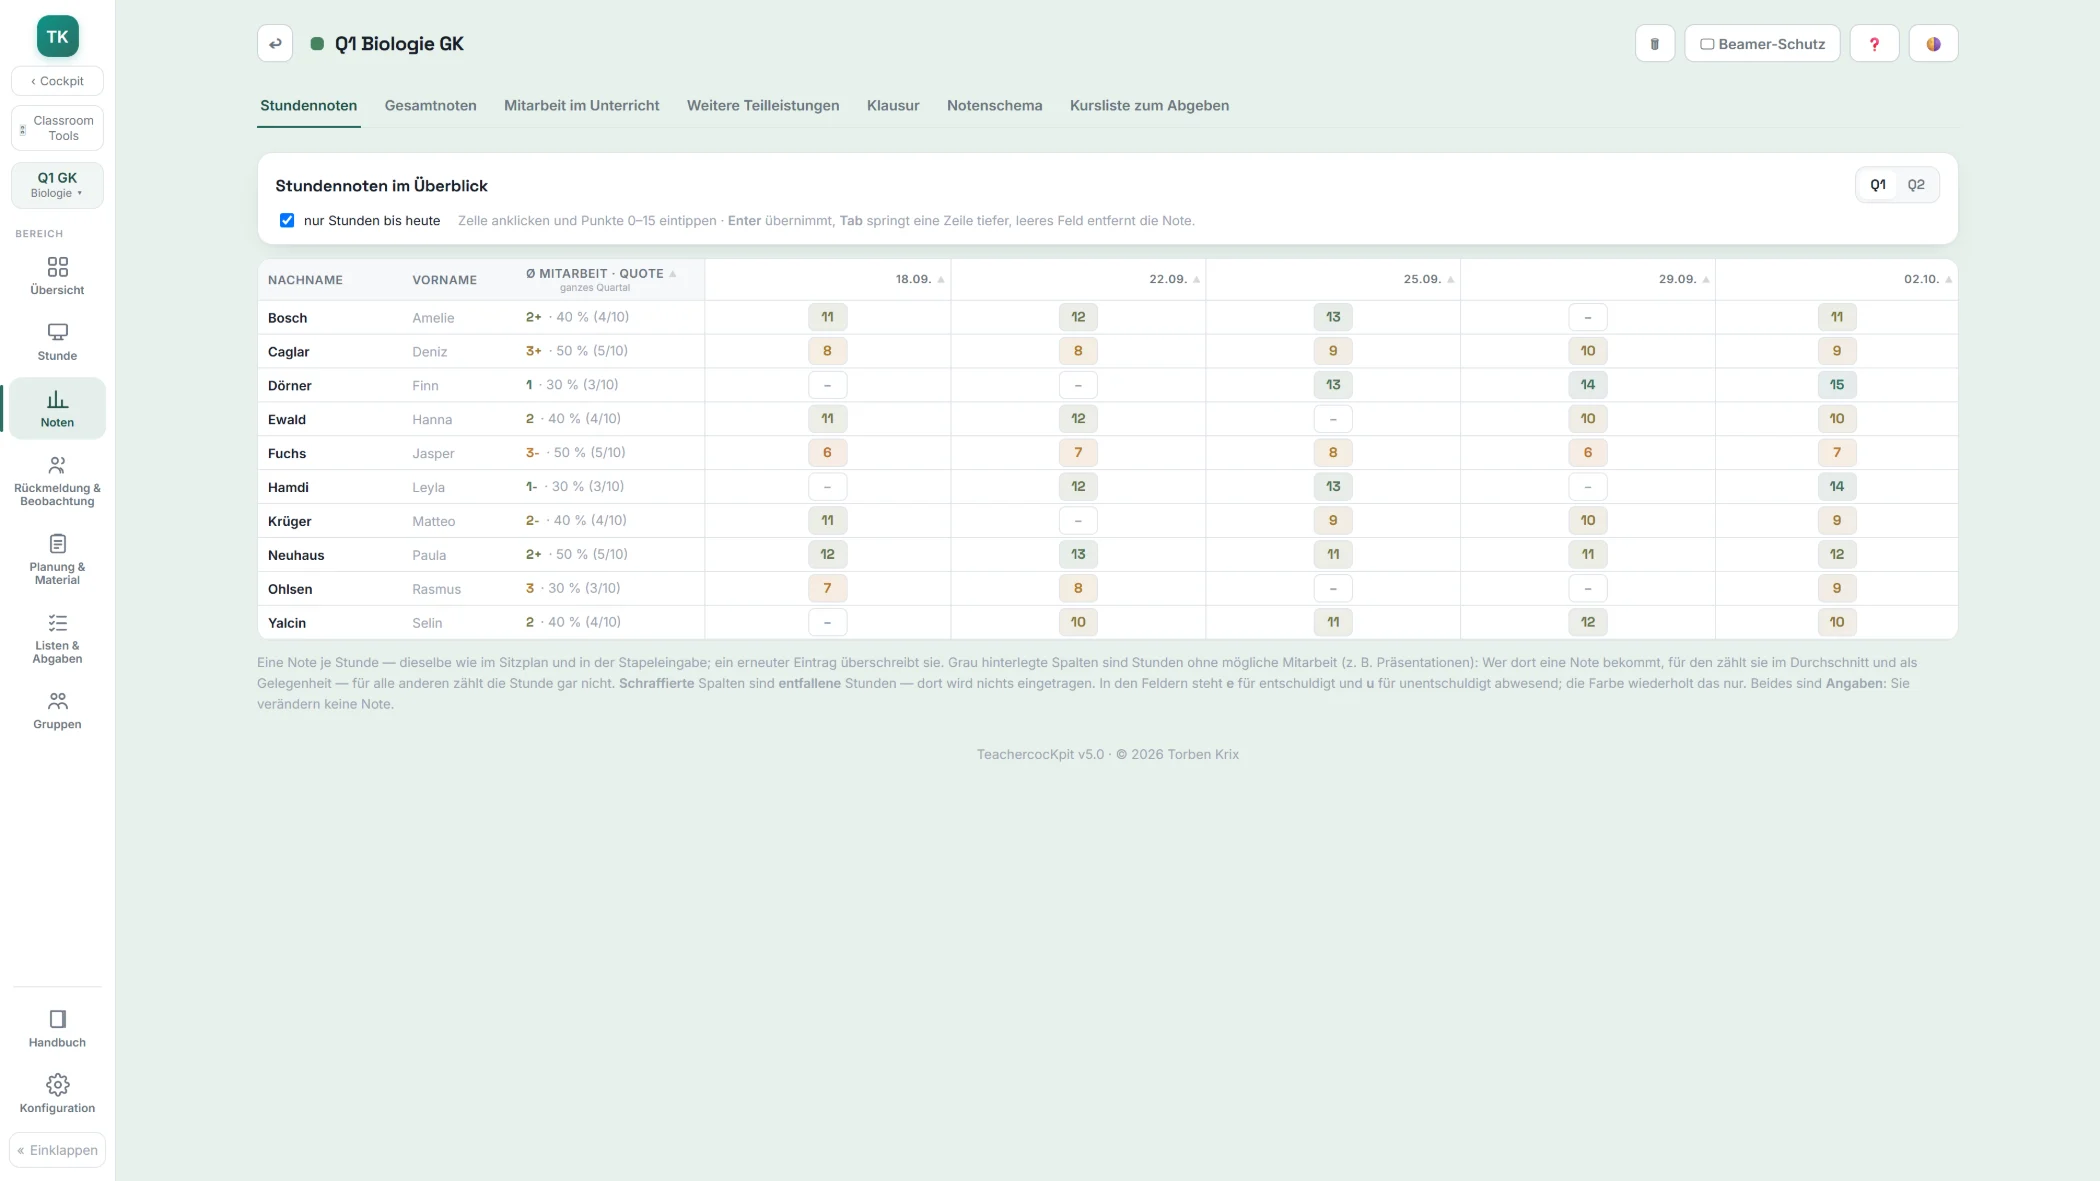The height and width of the screenshot is (1181, 2100).
Task: Click Fuchs's grade 6 on 18.09.
Action: 827,453
